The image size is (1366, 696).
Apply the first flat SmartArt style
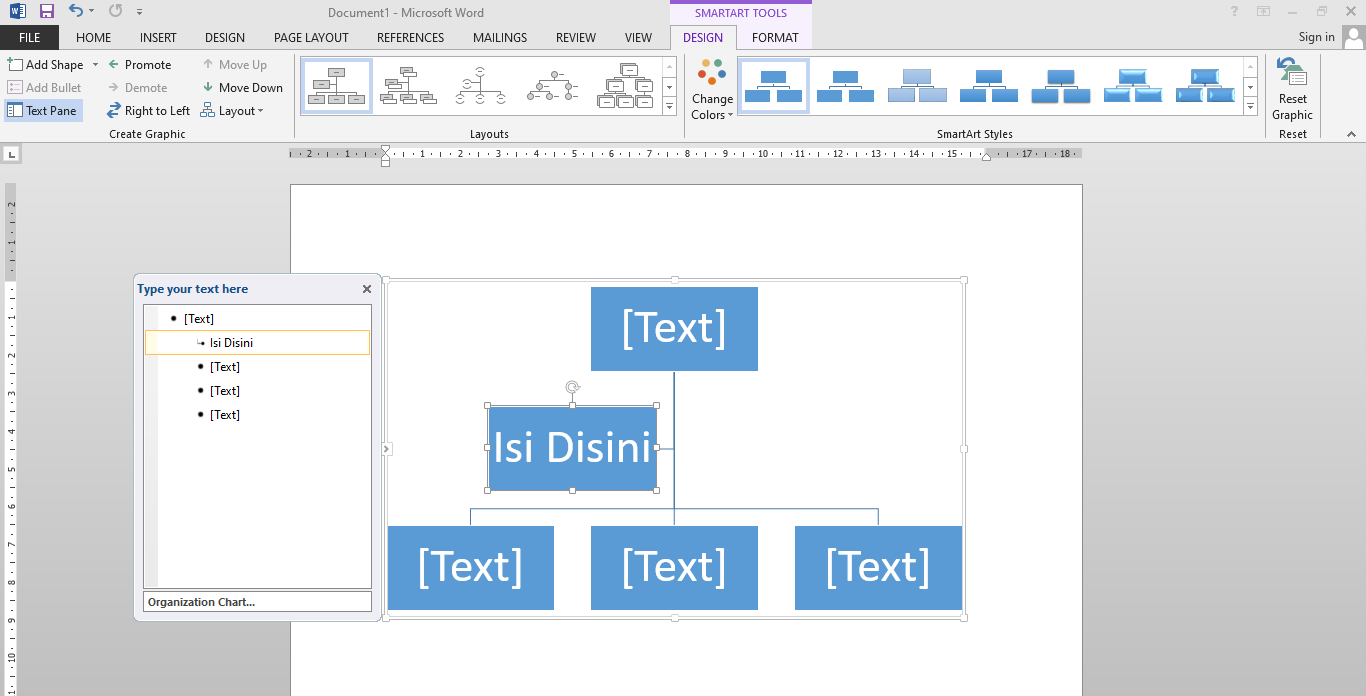pos(774,86)
